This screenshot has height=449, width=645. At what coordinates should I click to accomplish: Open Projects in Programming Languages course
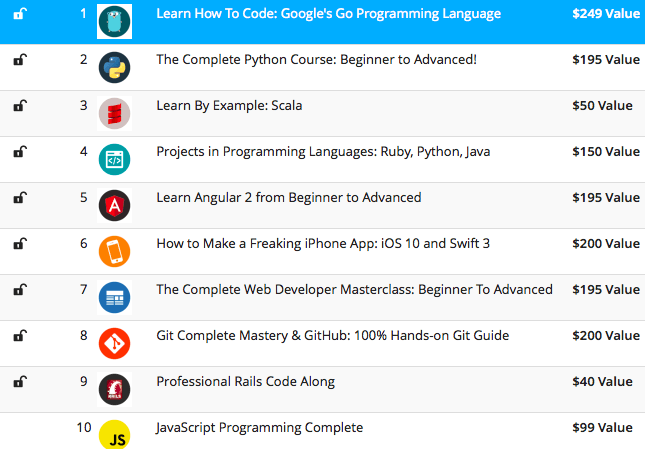click(x=323, y=152)
